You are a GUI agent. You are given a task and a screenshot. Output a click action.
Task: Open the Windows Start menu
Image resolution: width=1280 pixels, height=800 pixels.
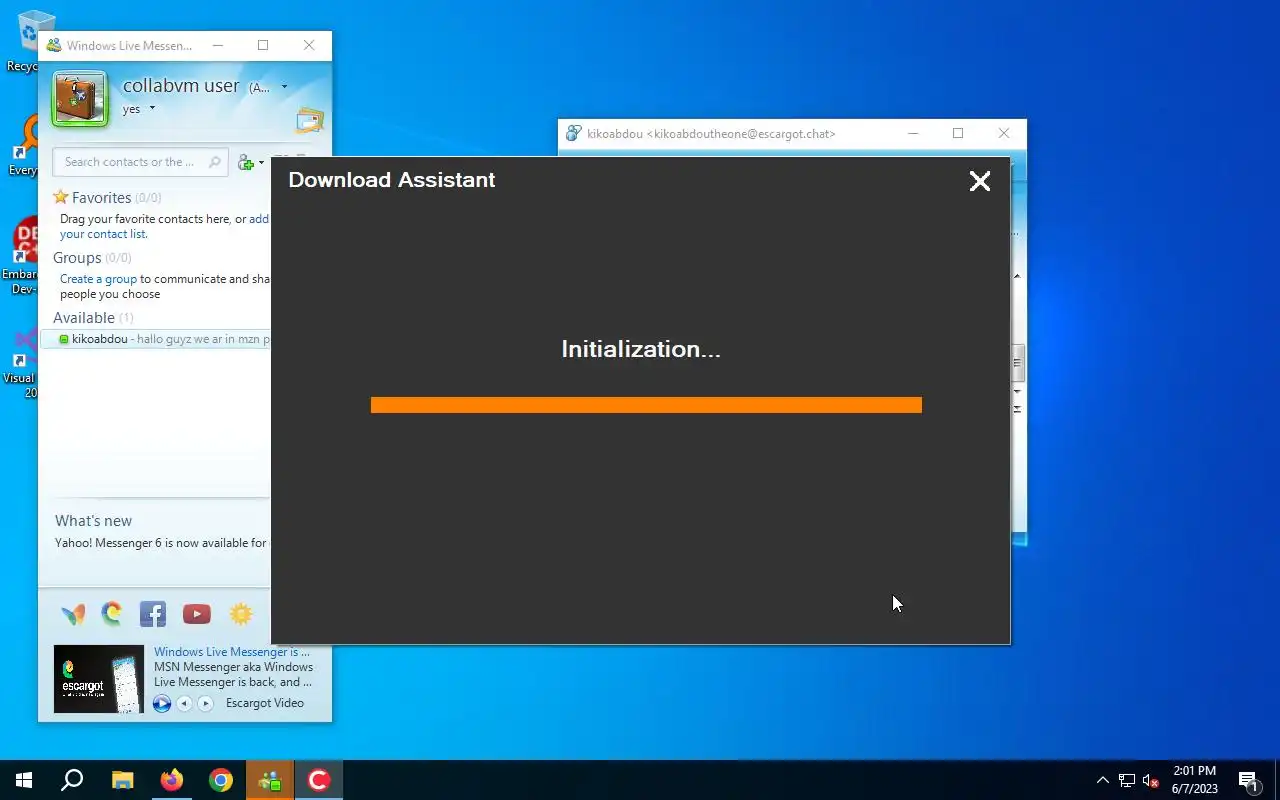point(24,780)
